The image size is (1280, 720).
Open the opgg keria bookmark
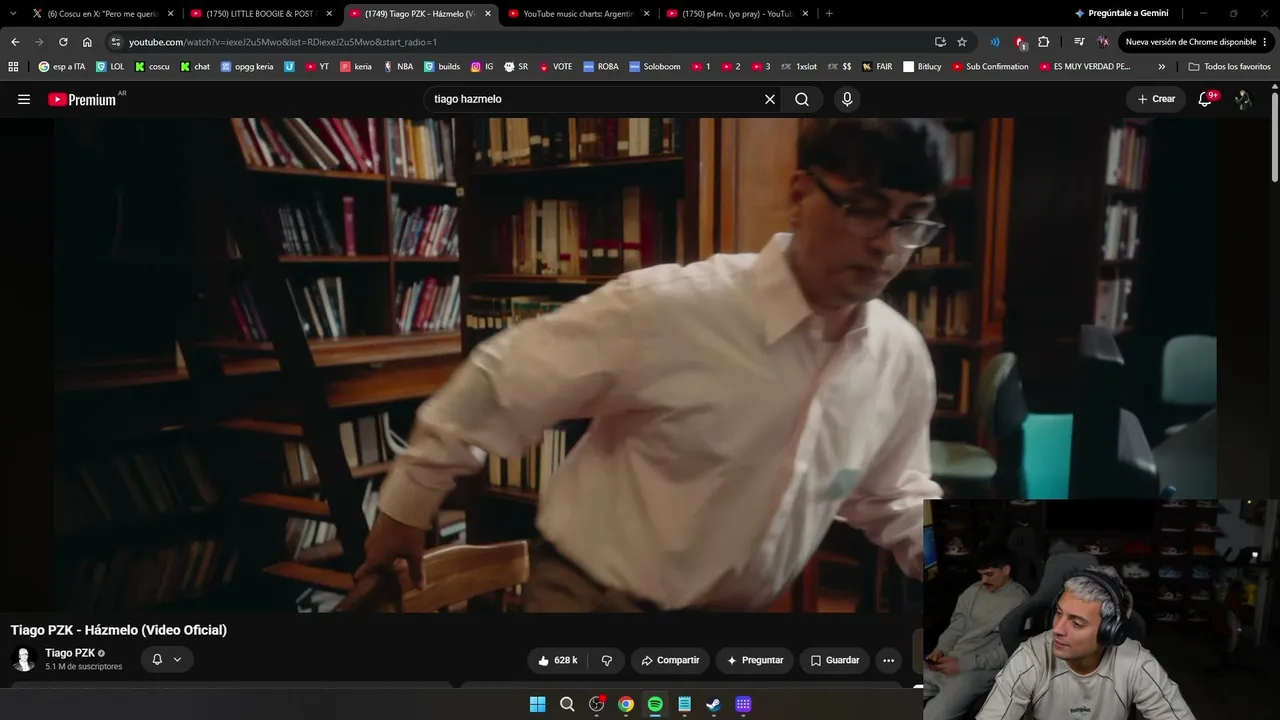[247, 67]
